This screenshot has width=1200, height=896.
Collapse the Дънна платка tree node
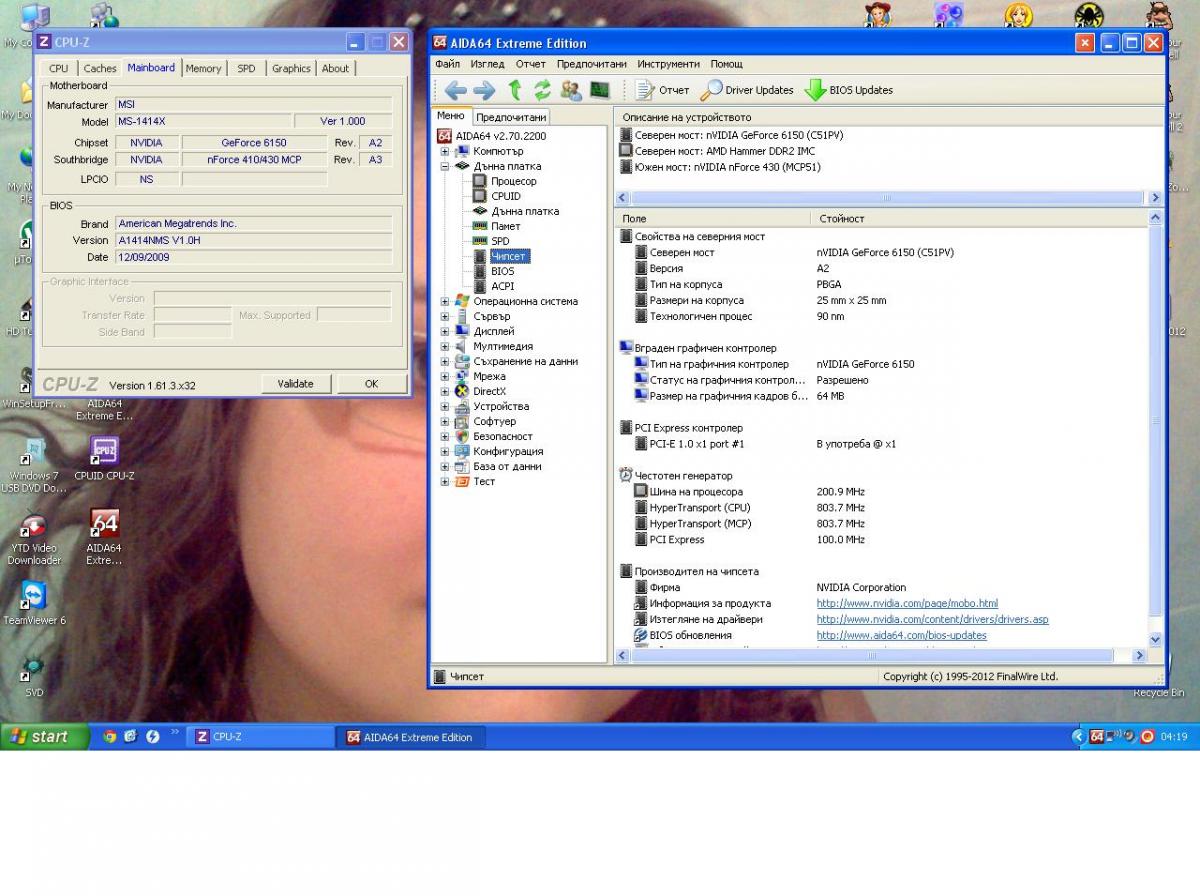coord(445,166)
